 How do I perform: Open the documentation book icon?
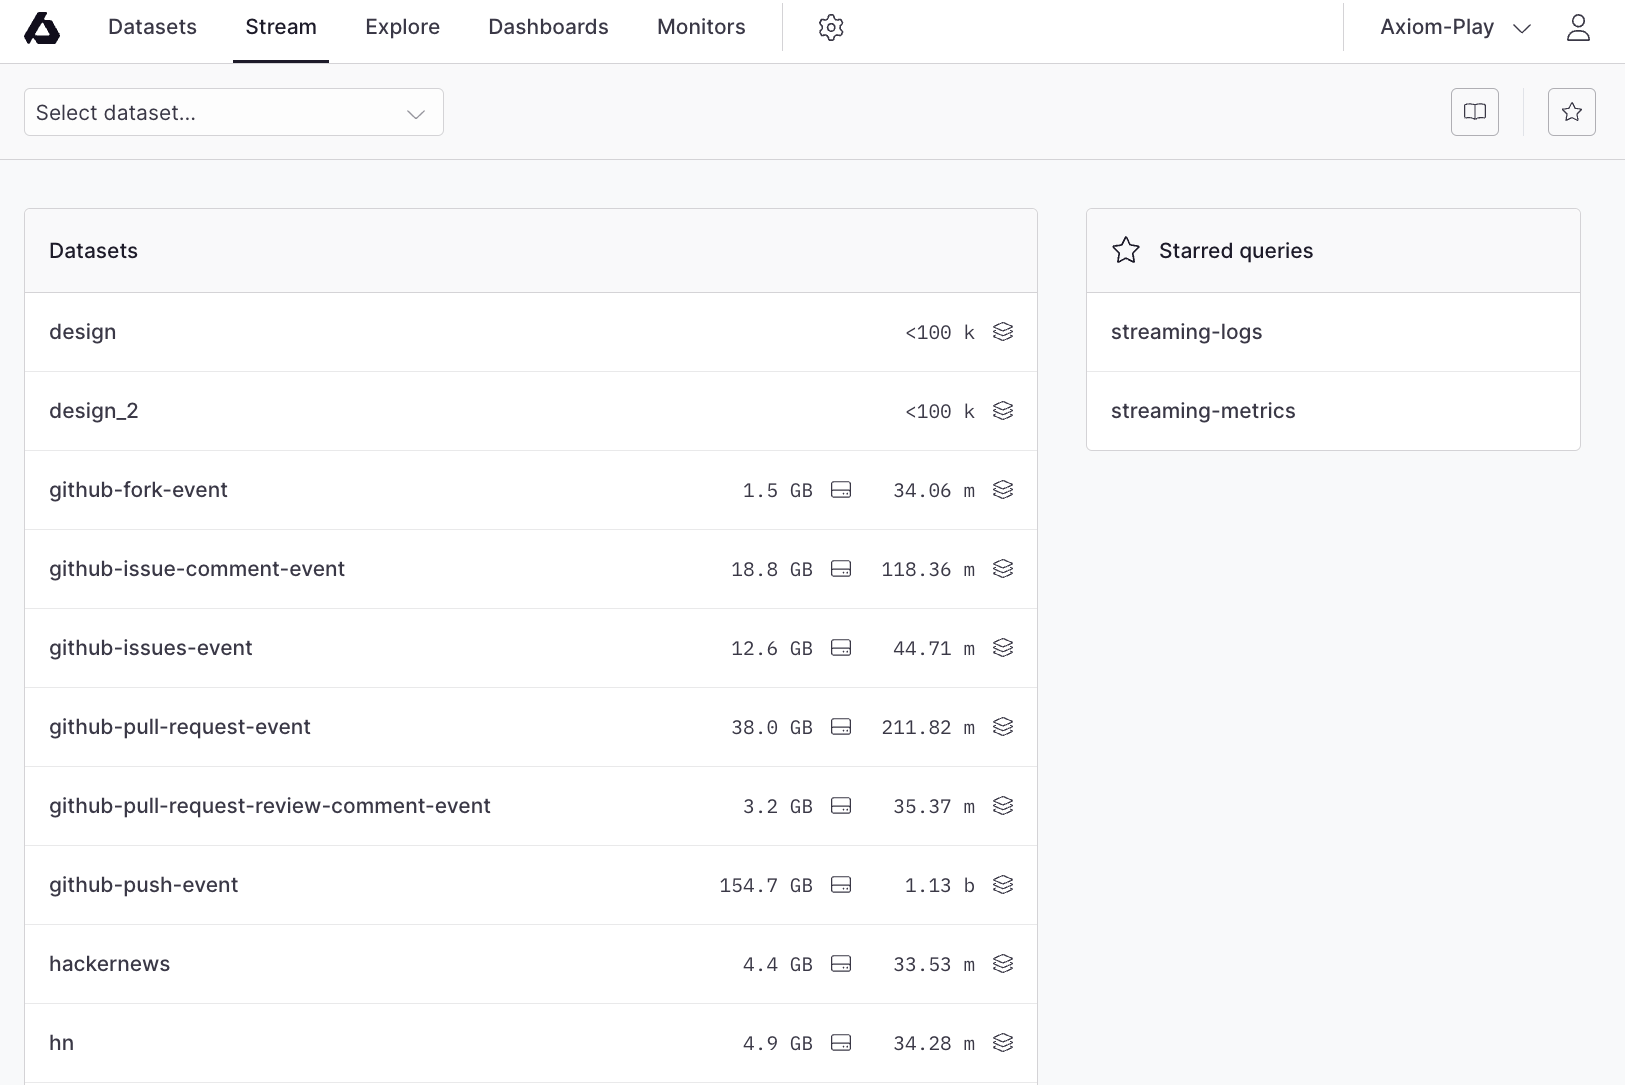(x=1475, y=112)
